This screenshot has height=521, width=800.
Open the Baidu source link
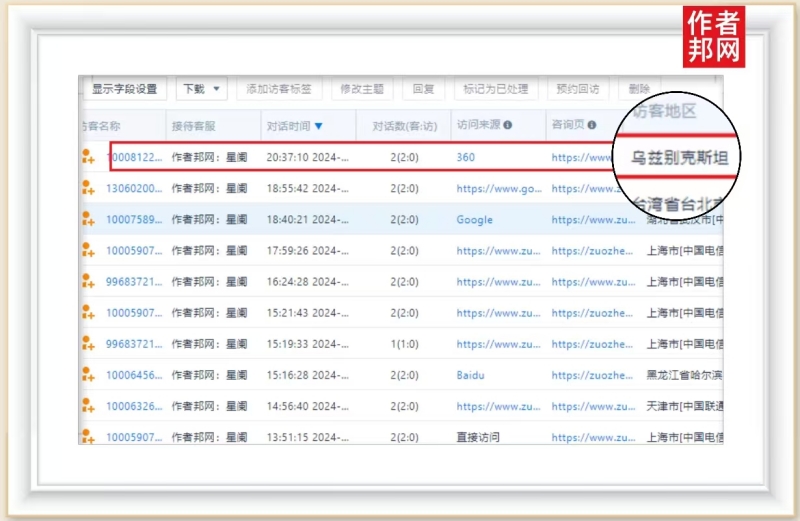[x=470, y=375]
